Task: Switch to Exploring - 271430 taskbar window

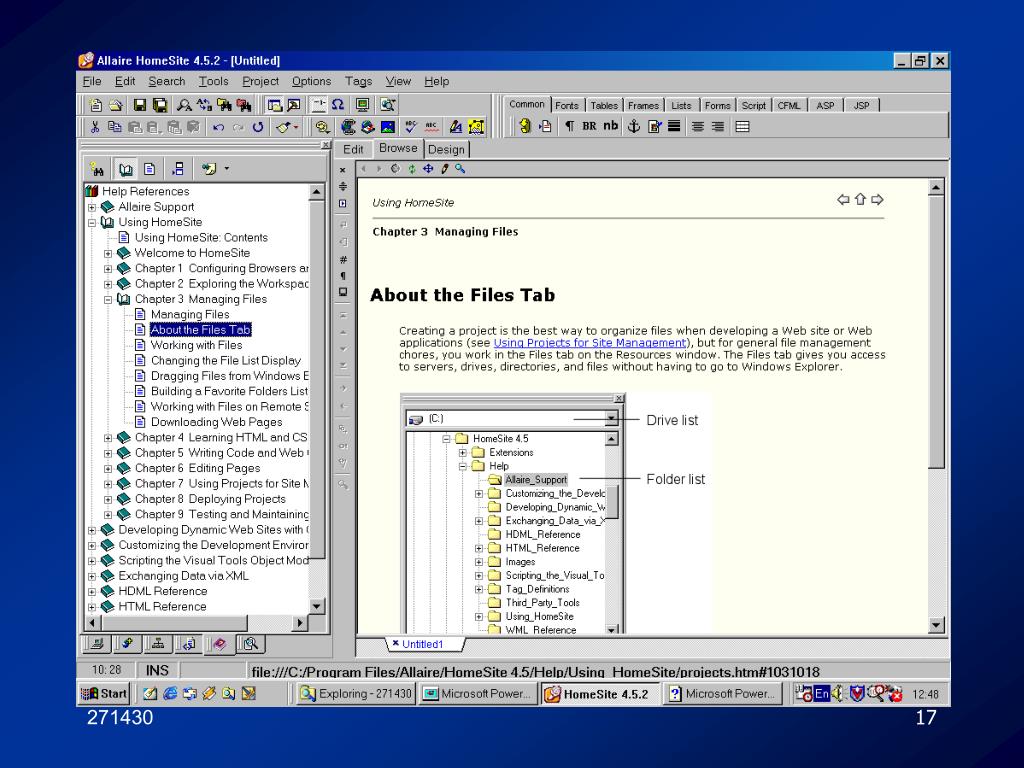Action: point(356,694)
